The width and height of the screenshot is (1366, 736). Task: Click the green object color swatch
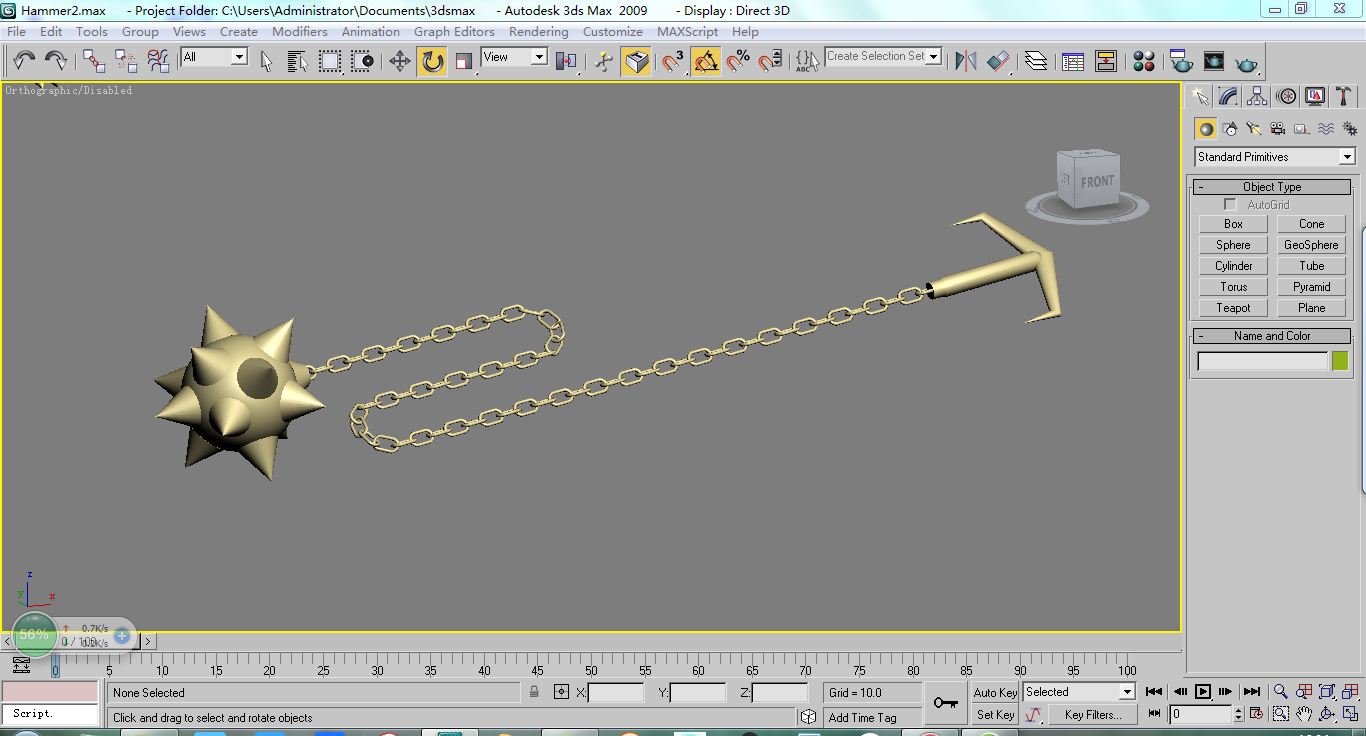(1340, 361)
